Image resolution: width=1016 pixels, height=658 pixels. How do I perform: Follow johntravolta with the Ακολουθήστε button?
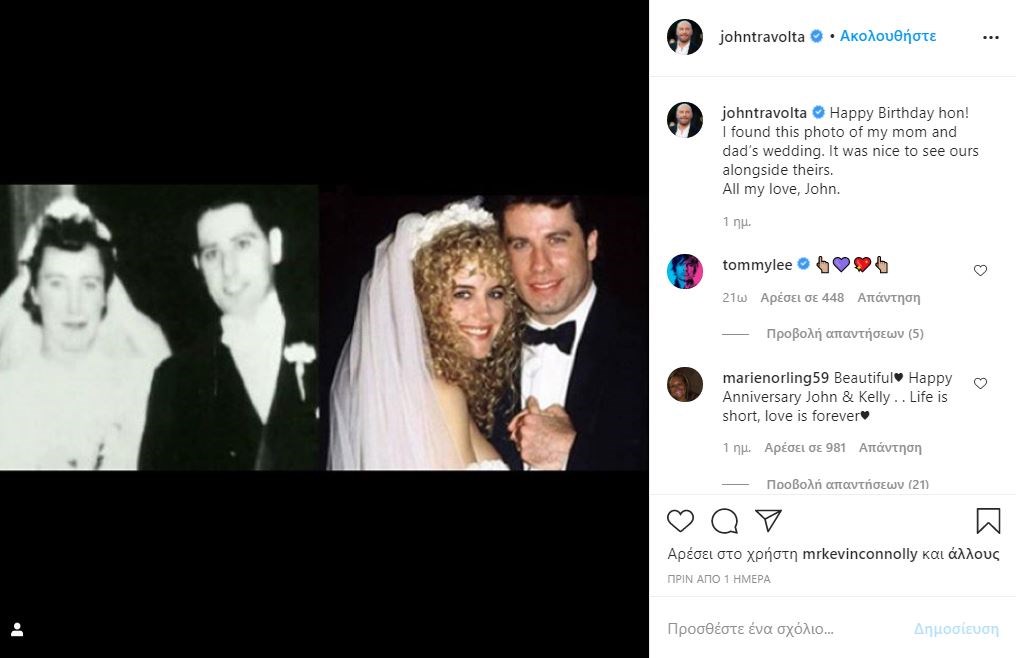tap(887, 36)
